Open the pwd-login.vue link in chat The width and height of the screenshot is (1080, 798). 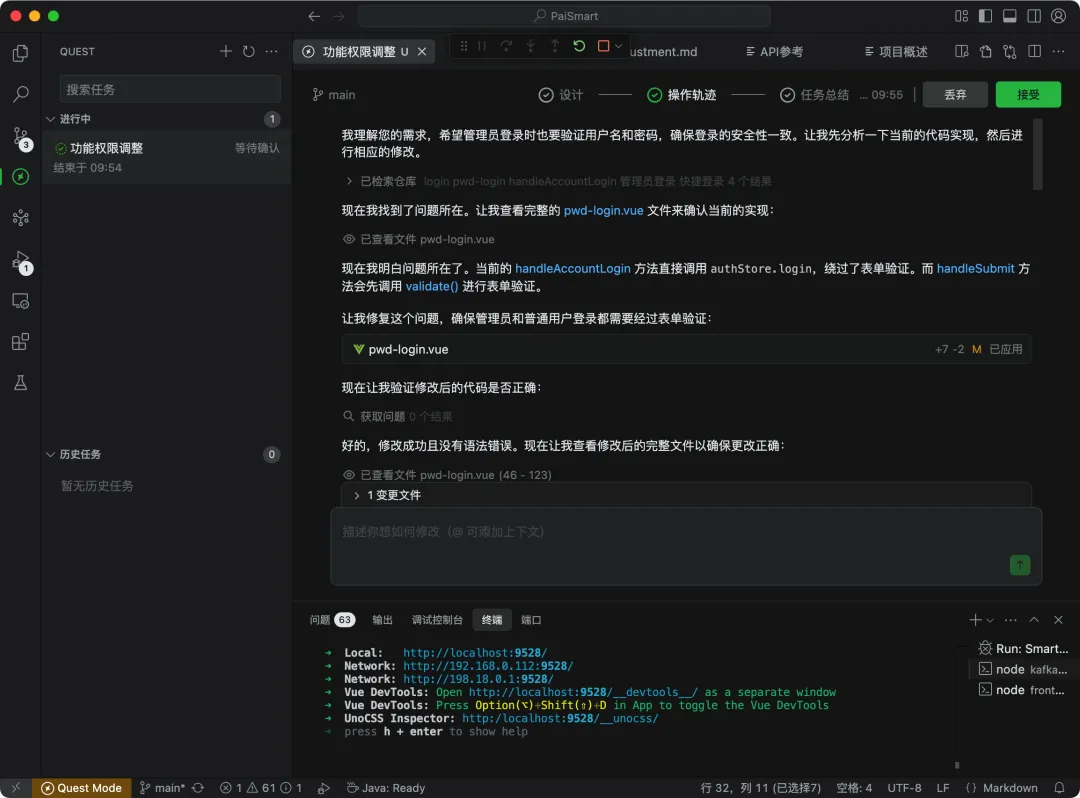pos(603,210)
